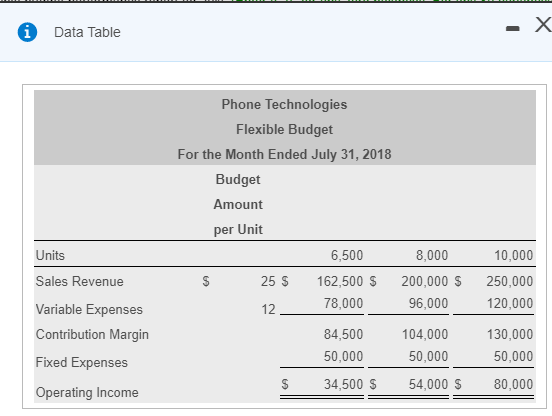
Task: Click the Sales Revenue row label
Action: [x=80, y=281]
